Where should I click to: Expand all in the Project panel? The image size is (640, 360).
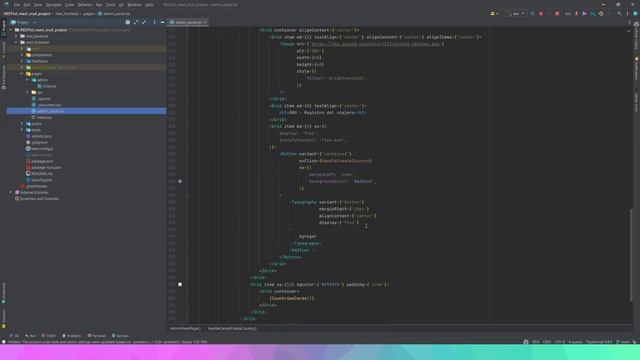[136, 22]
